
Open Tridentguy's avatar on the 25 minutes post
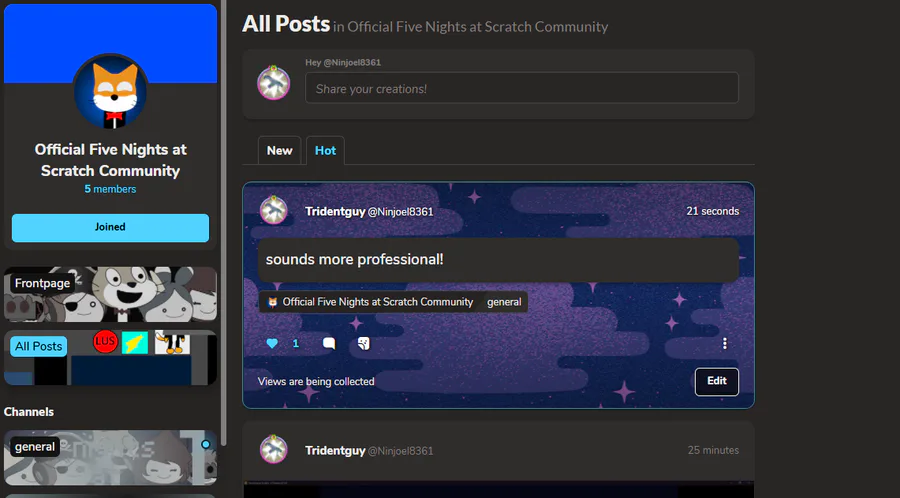click(x=273, y=449)
